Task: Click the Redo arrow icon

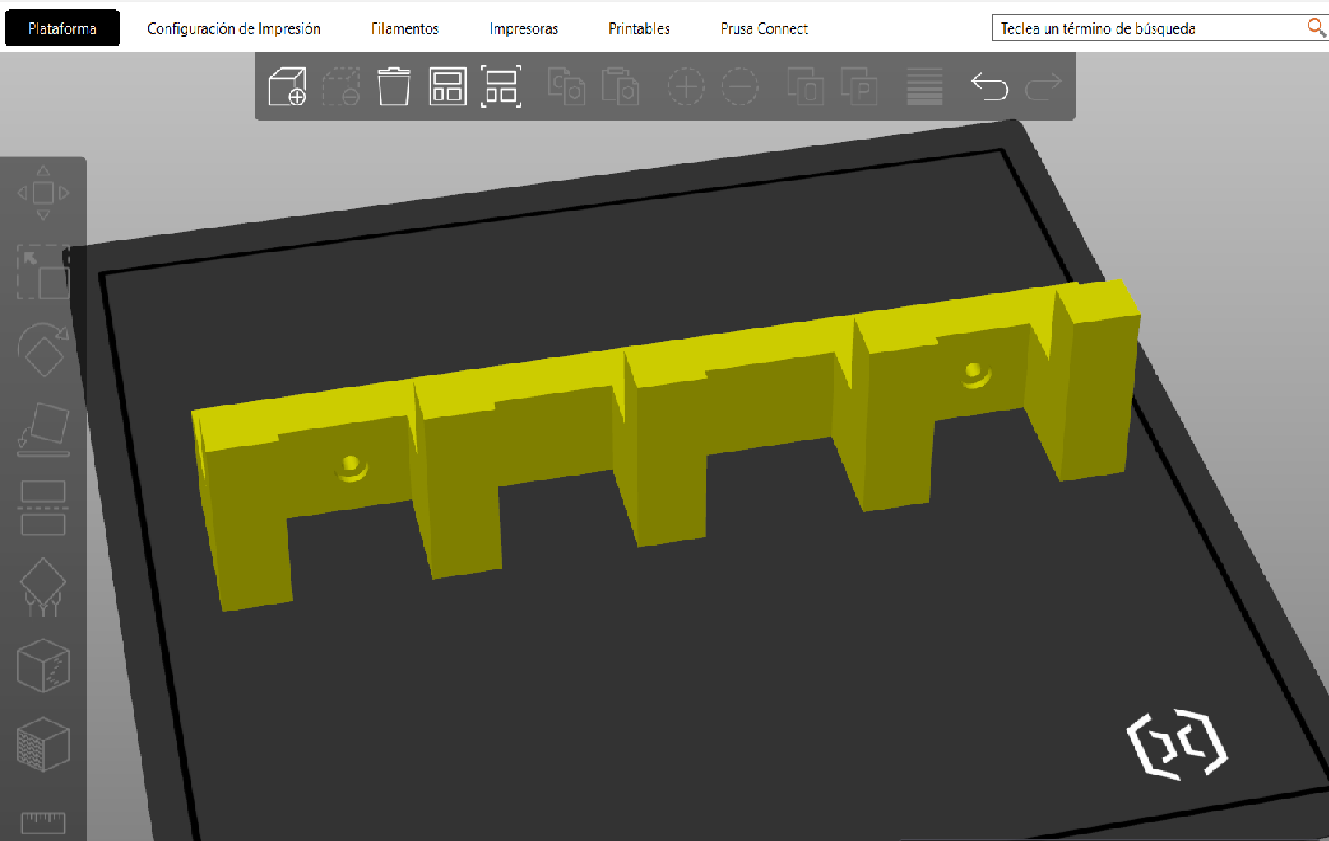Action: [x=1043, y=86]
